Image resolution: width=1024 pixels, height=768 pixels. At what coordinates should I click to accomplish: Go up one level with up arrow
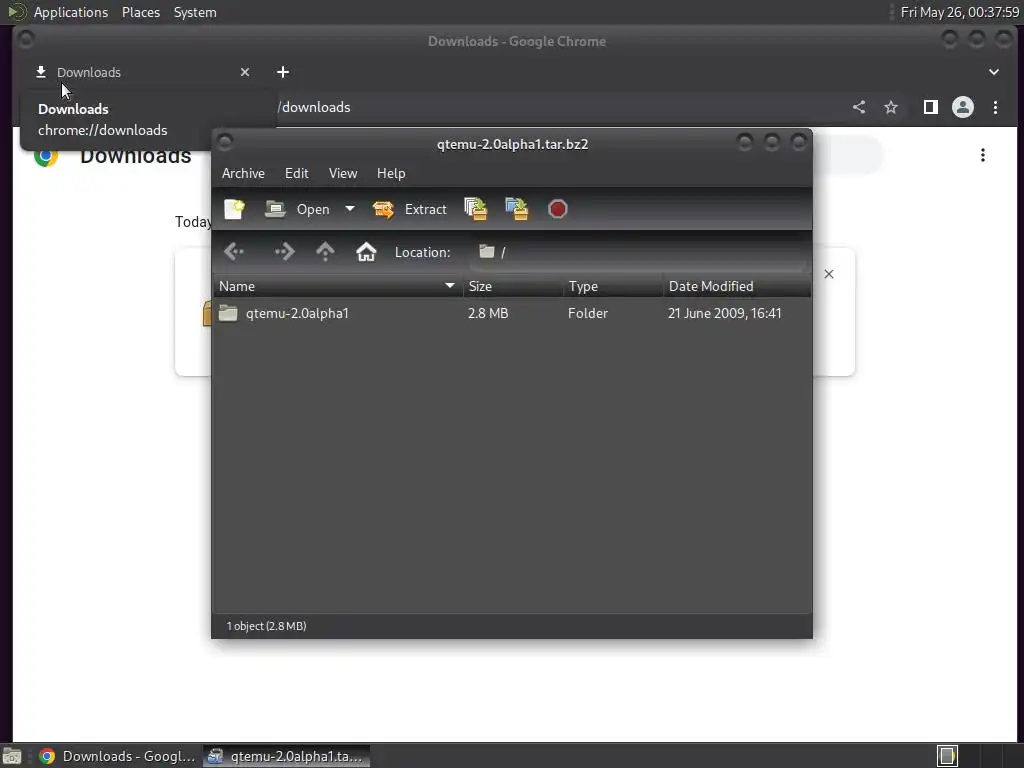[x=325, y=251]
